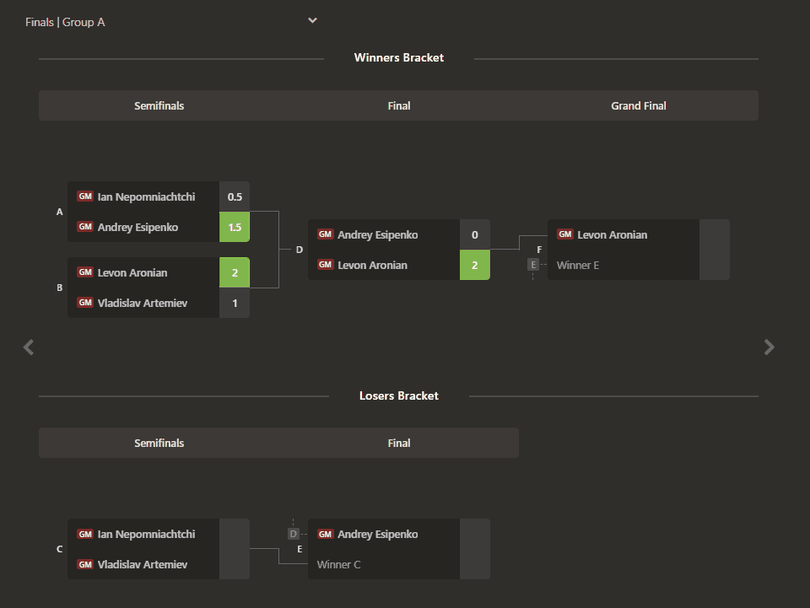Click Aronian's green 2 score in match D
The height and width of the screenshot is (608, 810).
pos(475,265)
